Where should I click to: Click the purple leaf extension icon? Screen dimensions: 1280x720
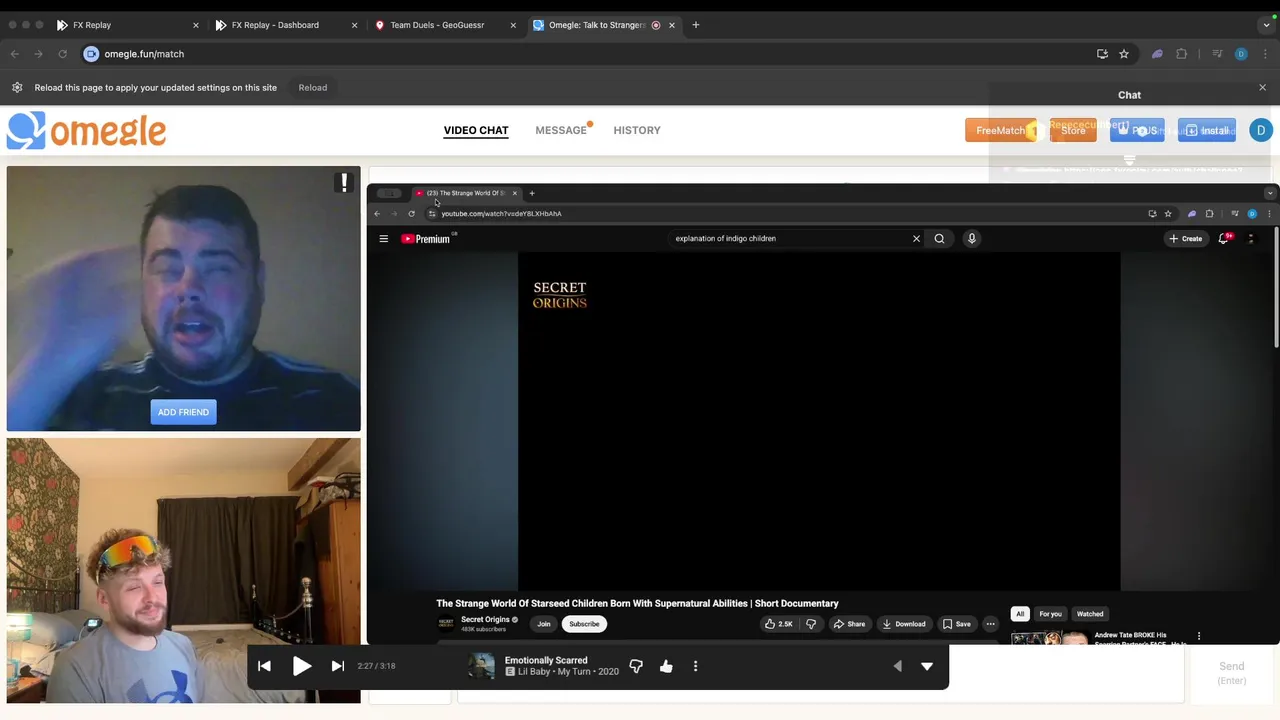(1157, 54)
